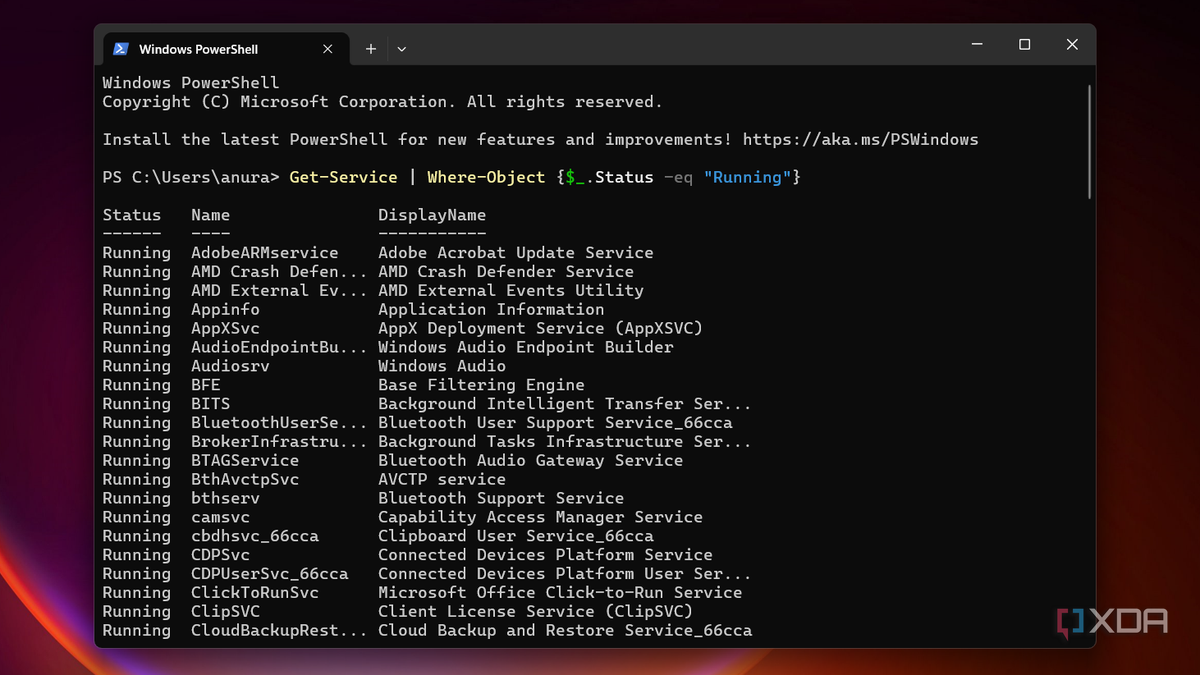This screenshot has height=675, width=1200.
Task: Click Cloud Backup and Restore Service_66cca text
Action: pyautogui.click(x=564, y=630)
